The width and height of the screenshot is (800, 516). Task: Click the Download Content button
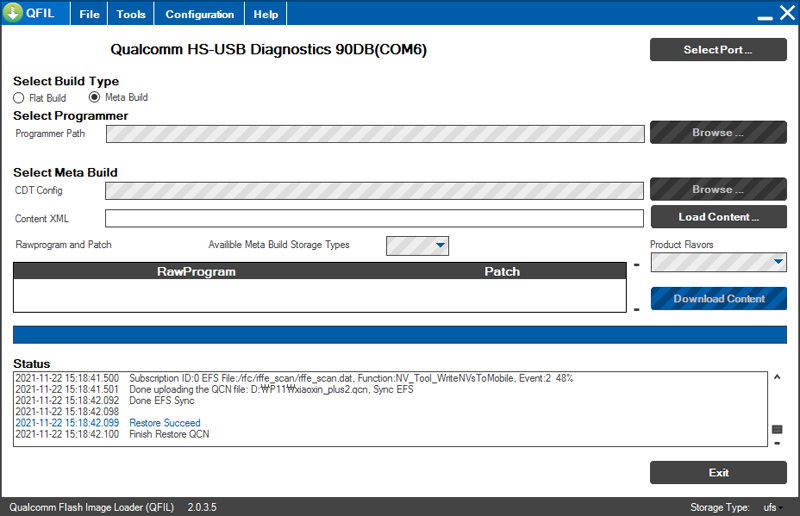tap(718, 299)
